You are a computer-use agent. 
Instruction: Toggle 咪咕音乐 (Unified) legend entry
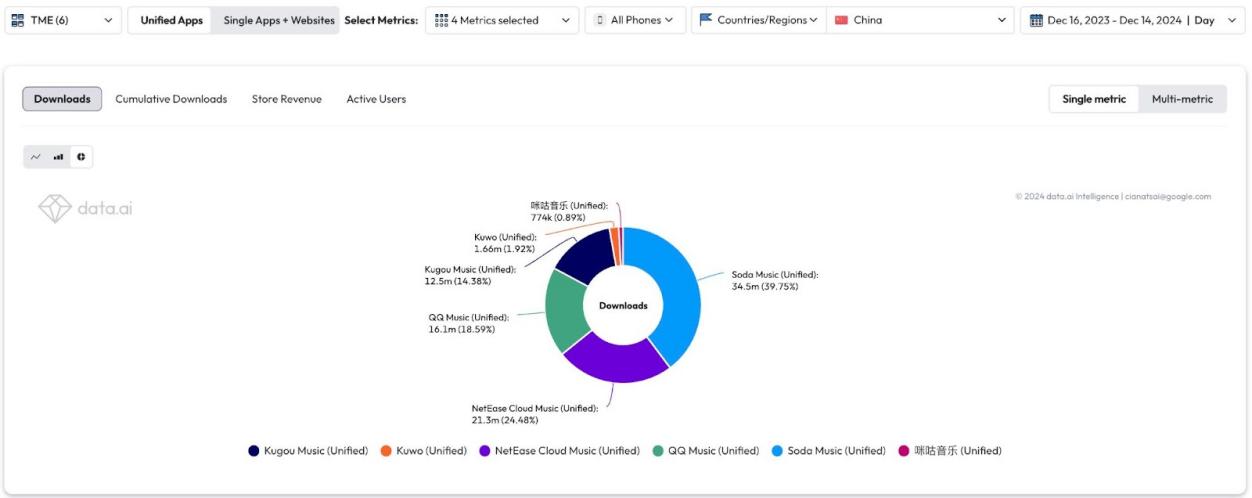950,451
